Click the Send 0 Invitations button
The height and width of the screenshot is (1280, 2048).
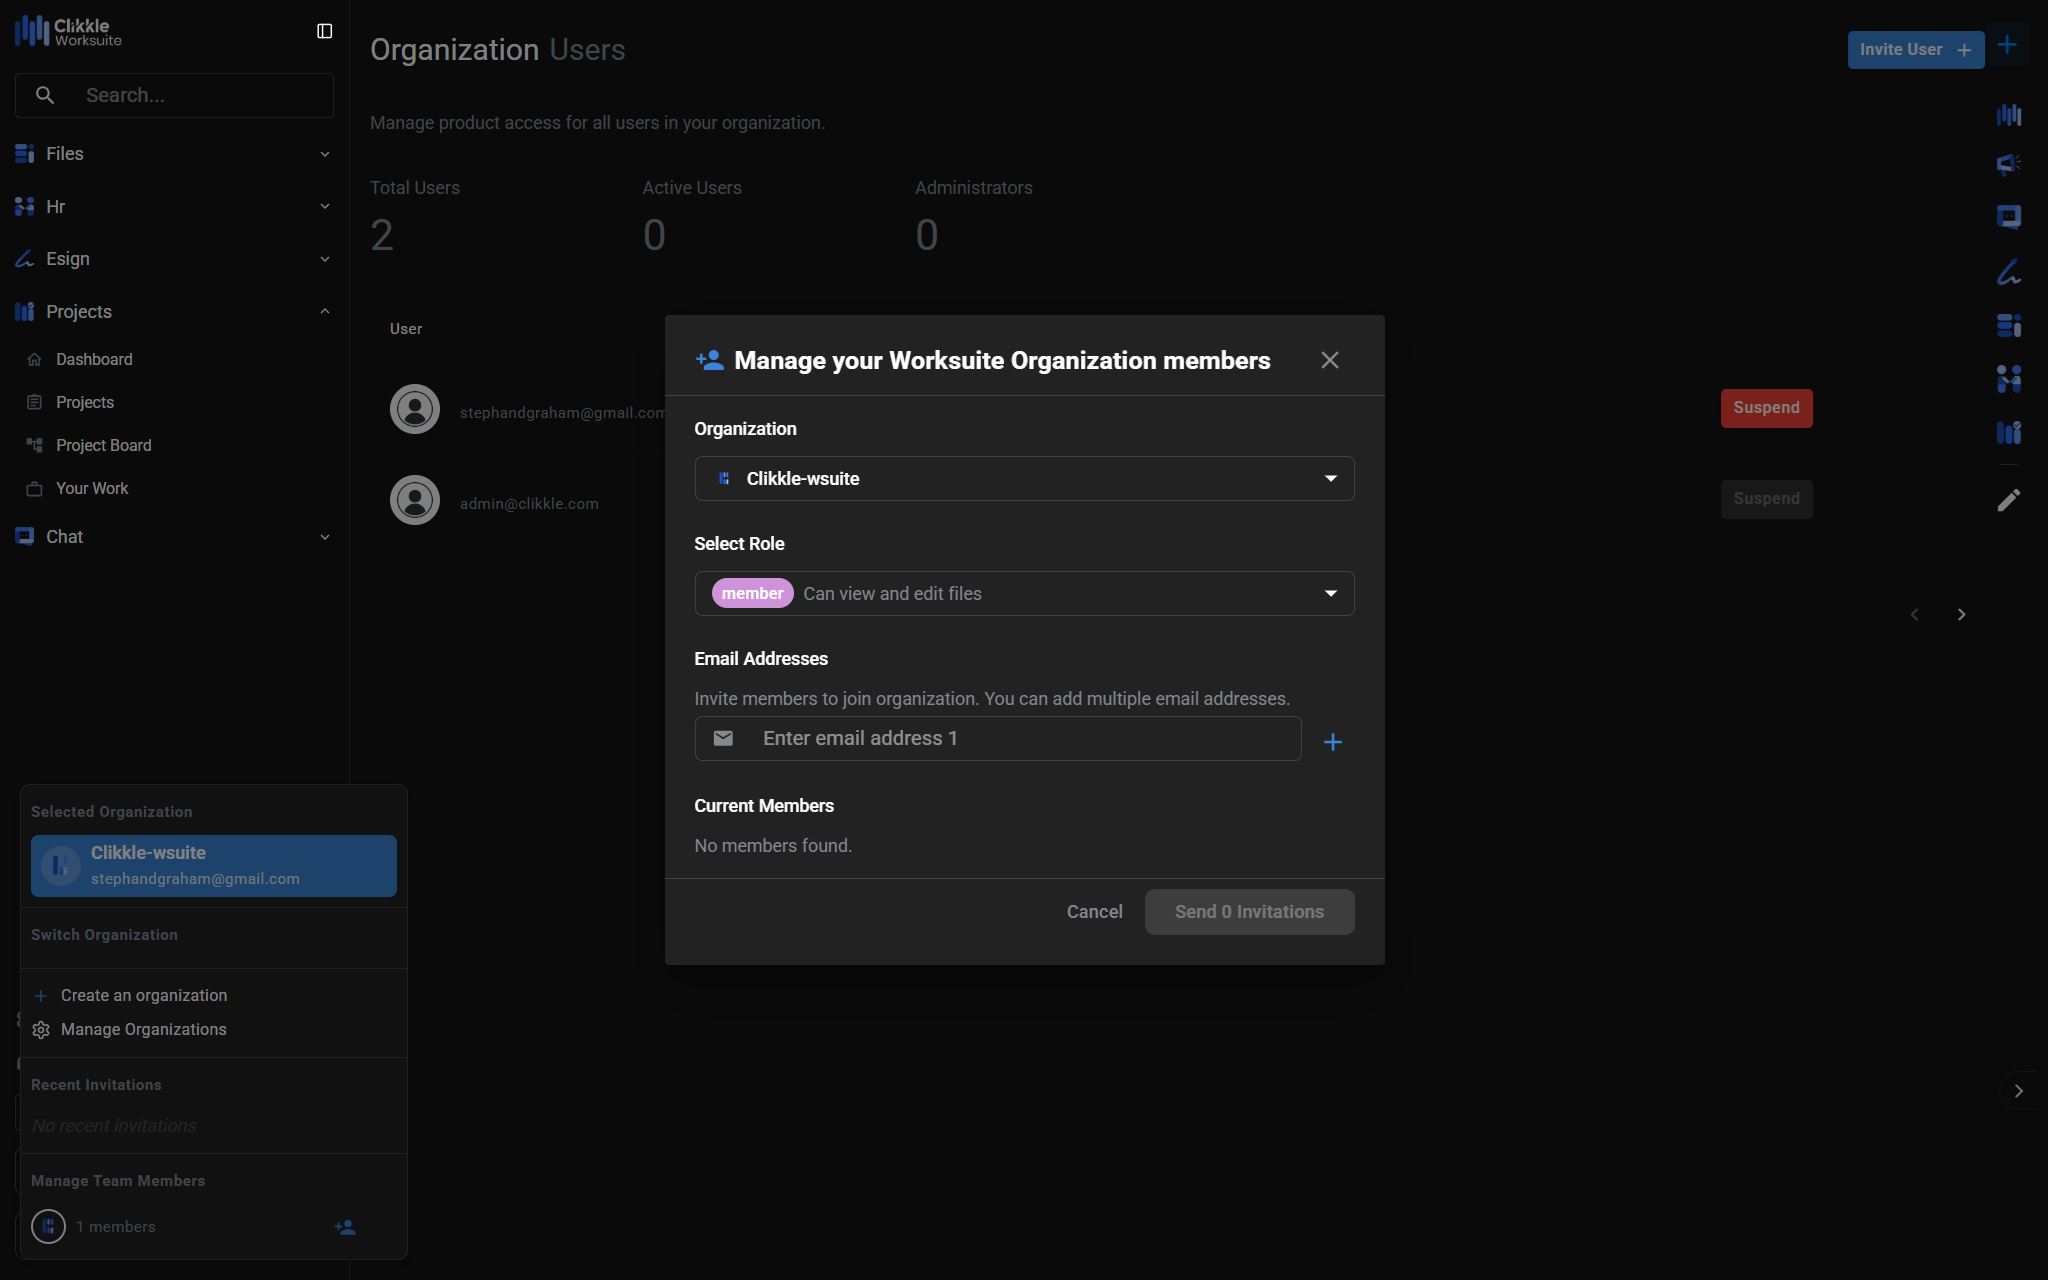tap(1249, 912)
